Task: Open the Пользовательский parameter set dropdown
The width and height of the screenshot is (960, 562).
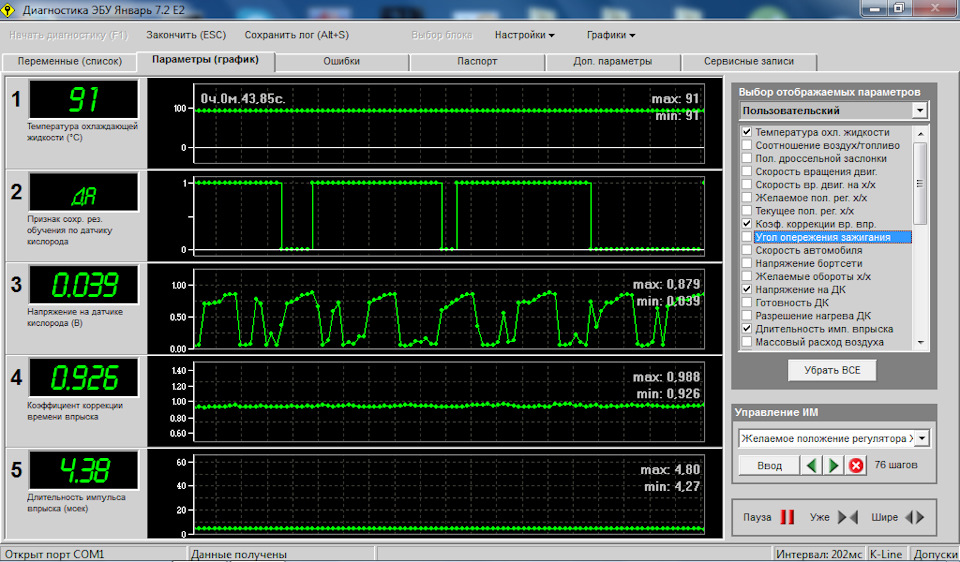Action: click(x=920, y=111)
